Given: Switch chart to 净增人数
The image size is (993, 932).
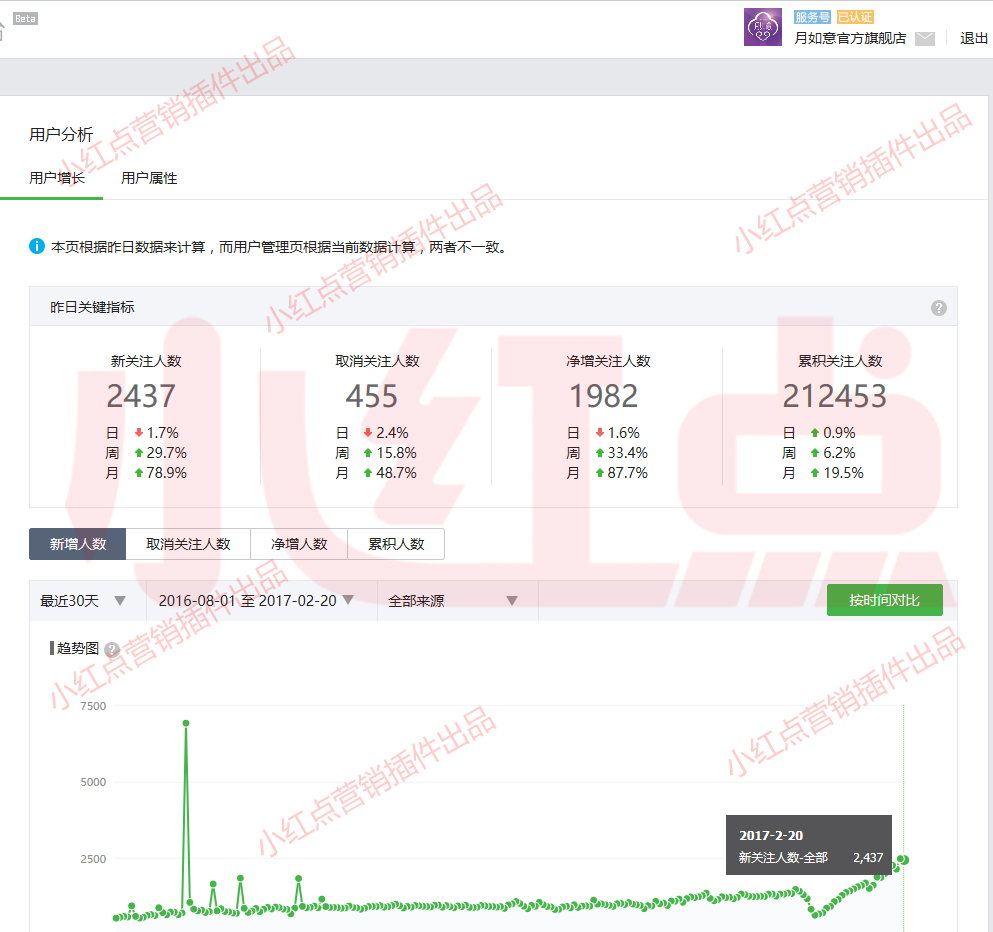Looking at the screenshot, I should point(299,544).
